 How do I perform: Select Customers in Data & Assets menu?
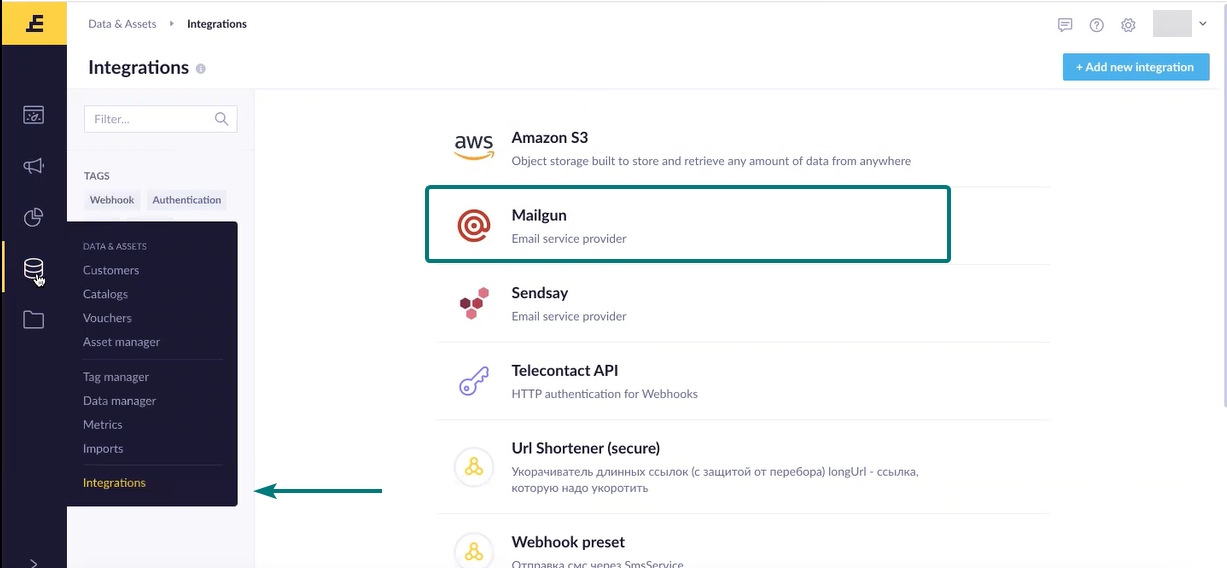click(111, 270)
